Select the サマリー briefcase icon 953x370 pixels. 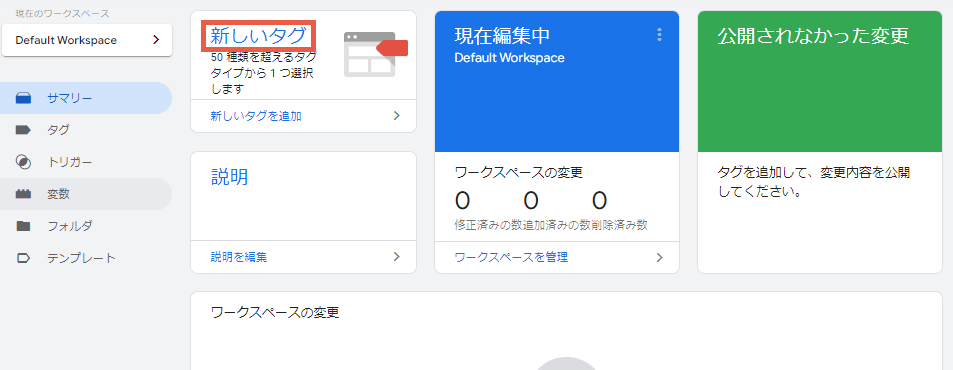(23, 98)
